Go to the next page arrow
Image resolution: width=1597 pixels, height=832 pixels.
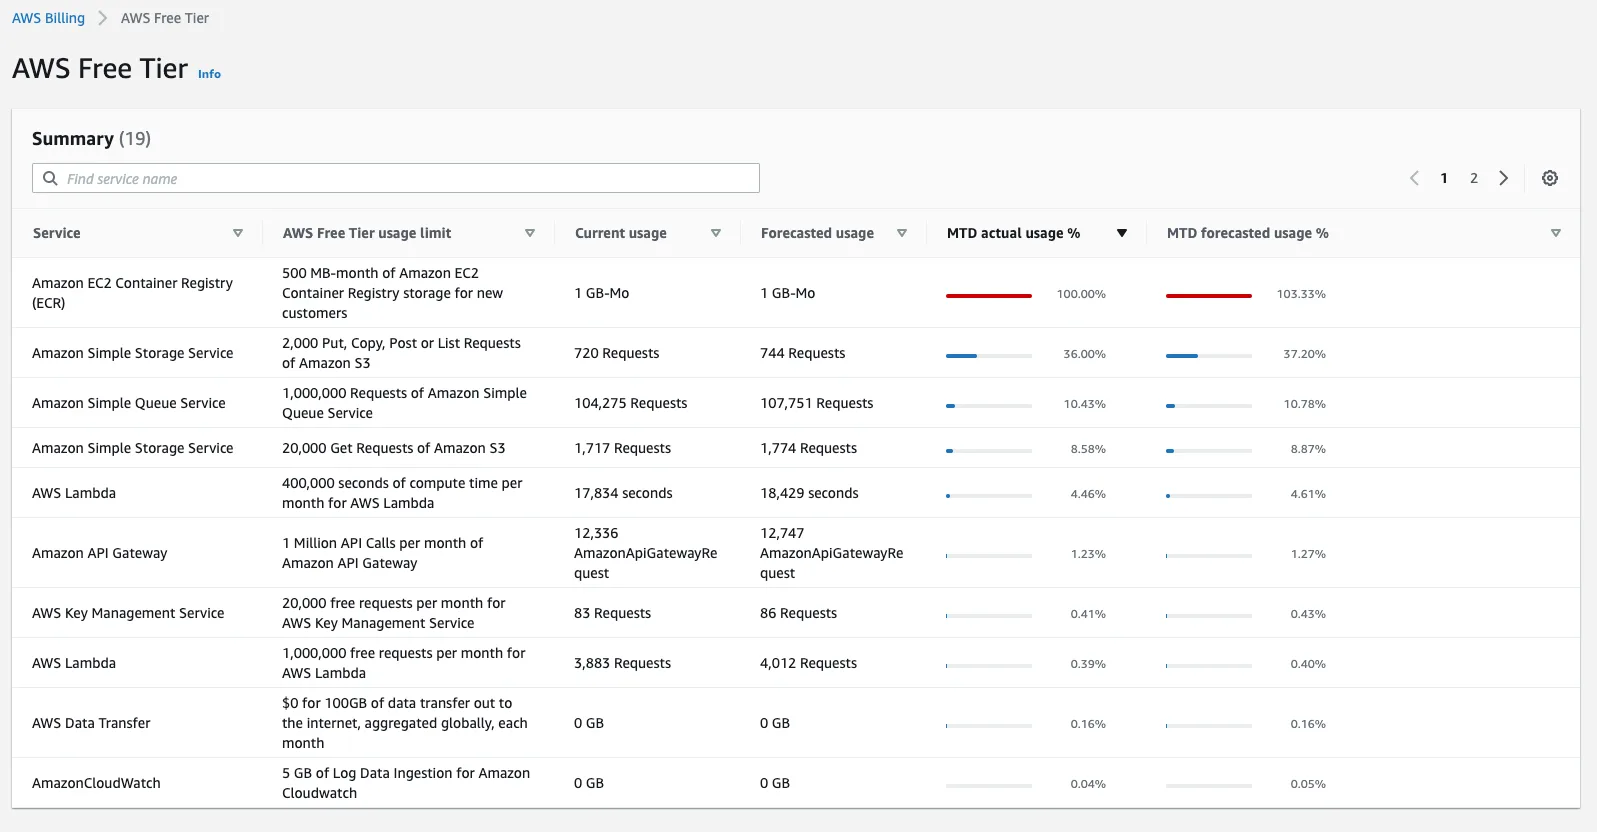pyautogui.click(x=1503, y=178)
